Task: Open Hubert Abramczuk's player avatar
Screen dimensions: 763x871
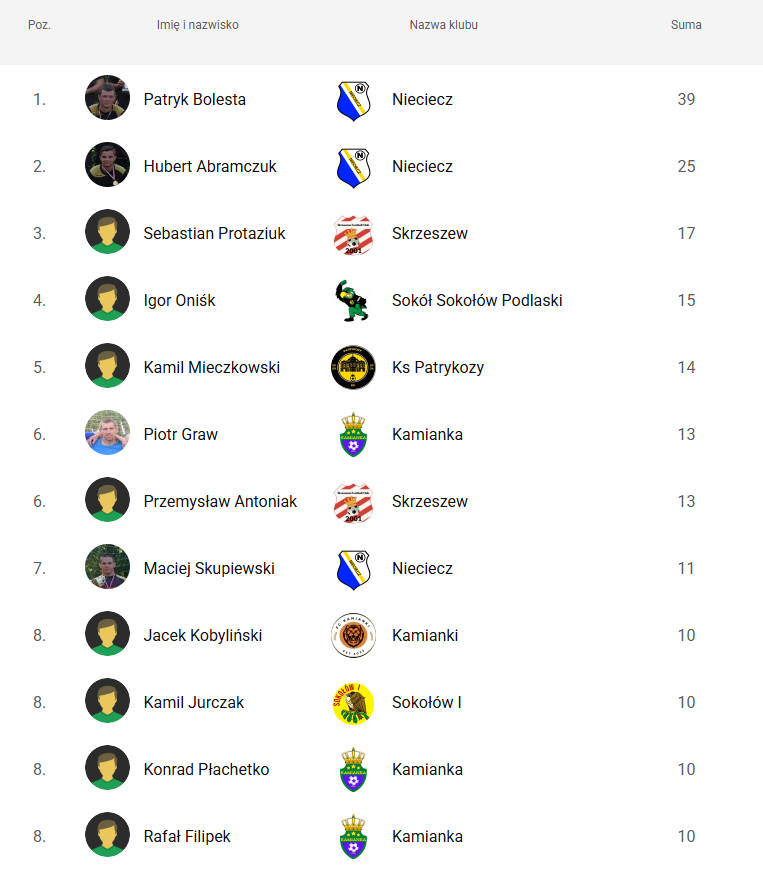Action: point(107,165)
